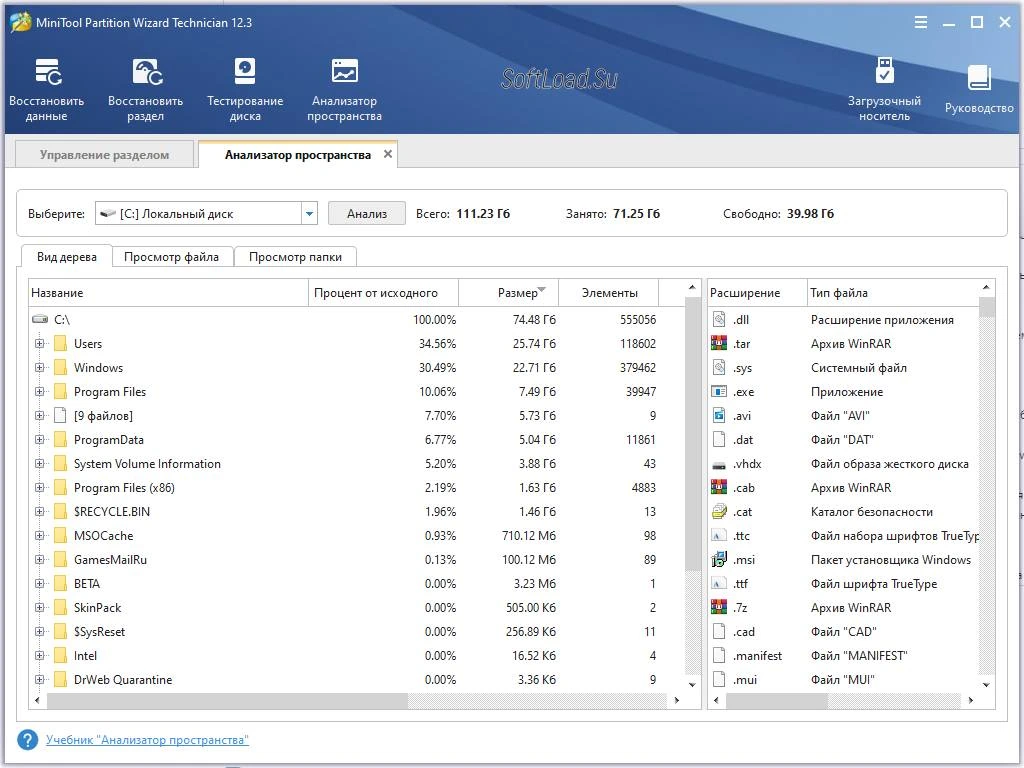This screenshot has height=768, width=1024.
Task: Select the .manifest extension row
Action: click(844, 656)
